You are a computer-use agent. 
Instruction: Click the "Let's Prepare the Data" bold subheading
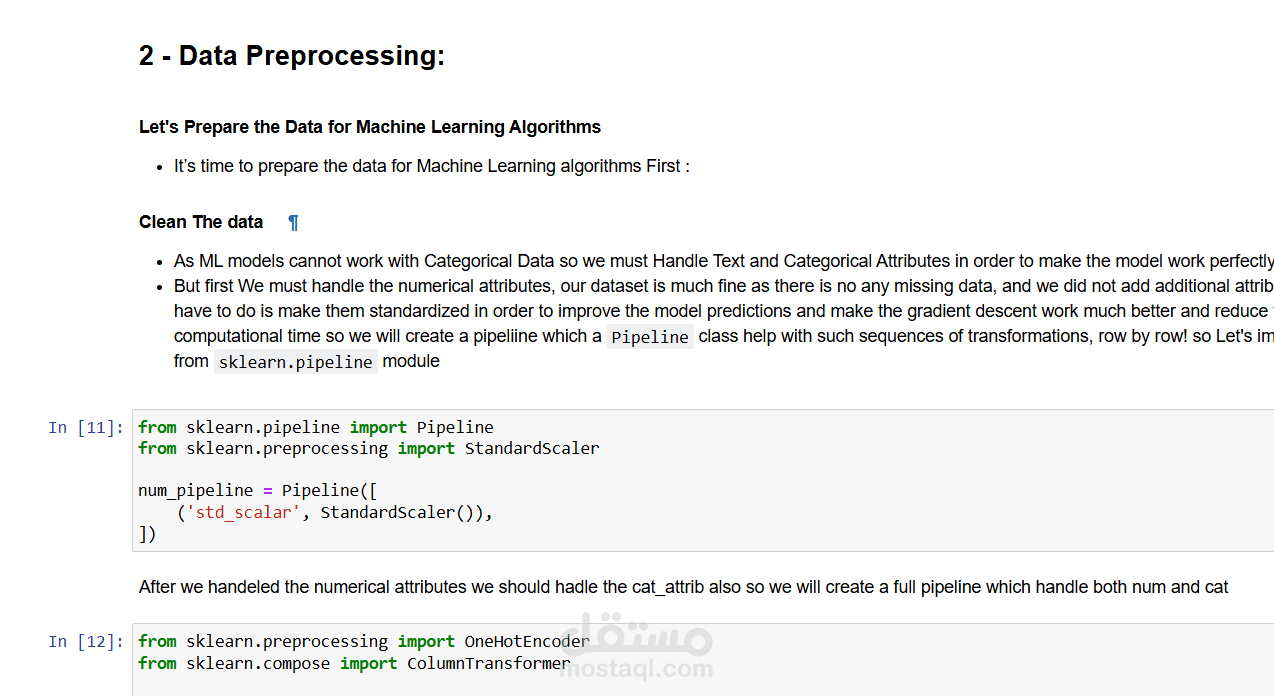coord(370,127)
